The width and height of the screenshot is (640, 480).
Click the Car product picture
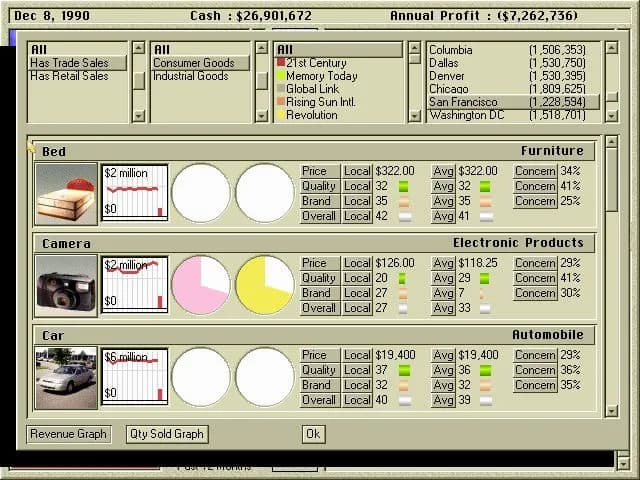point(66,377)
